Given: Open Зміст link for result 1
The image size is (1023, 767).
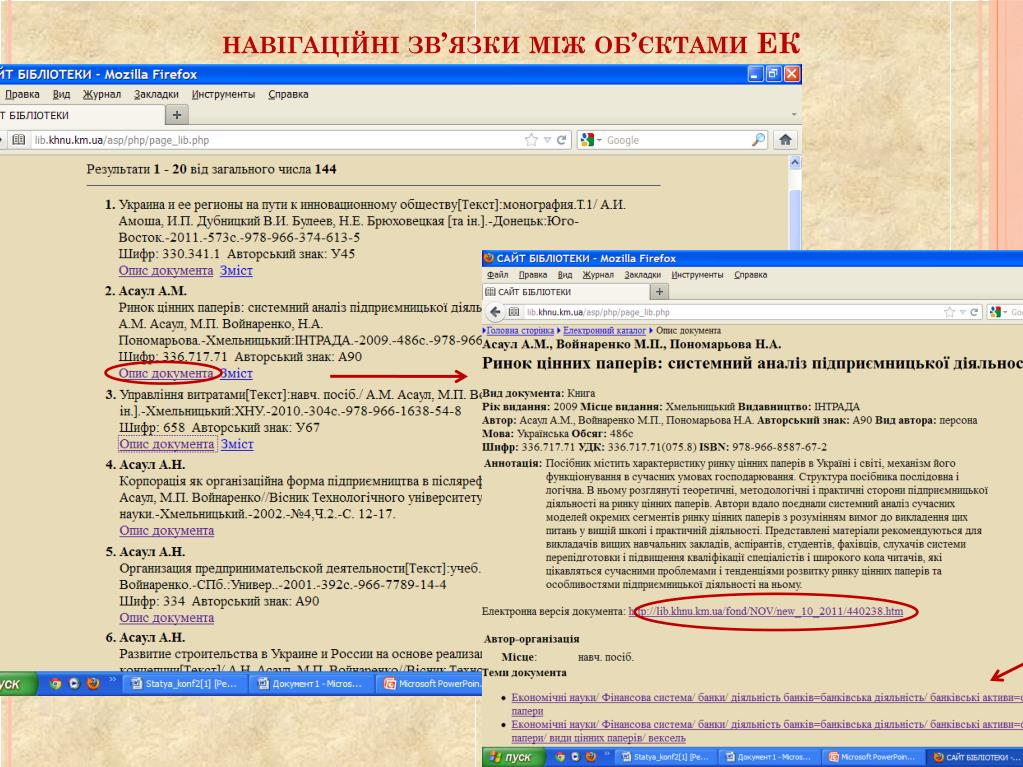Looking at the screenshot, I should pyautogui.click(x=236, y=270).
